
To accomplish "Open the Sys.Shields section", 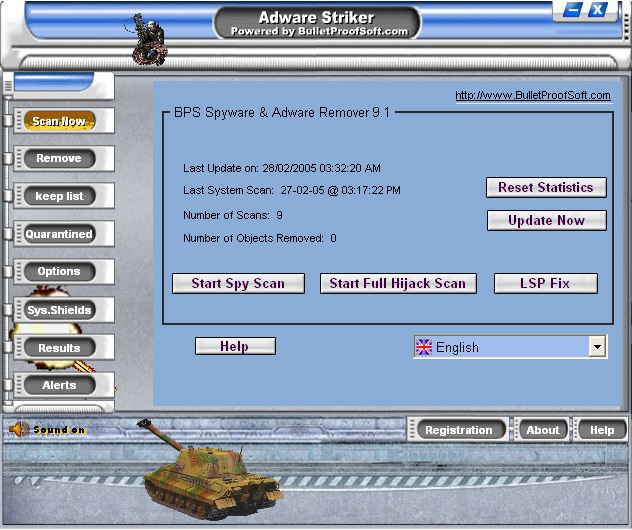I will click(60, 310).
